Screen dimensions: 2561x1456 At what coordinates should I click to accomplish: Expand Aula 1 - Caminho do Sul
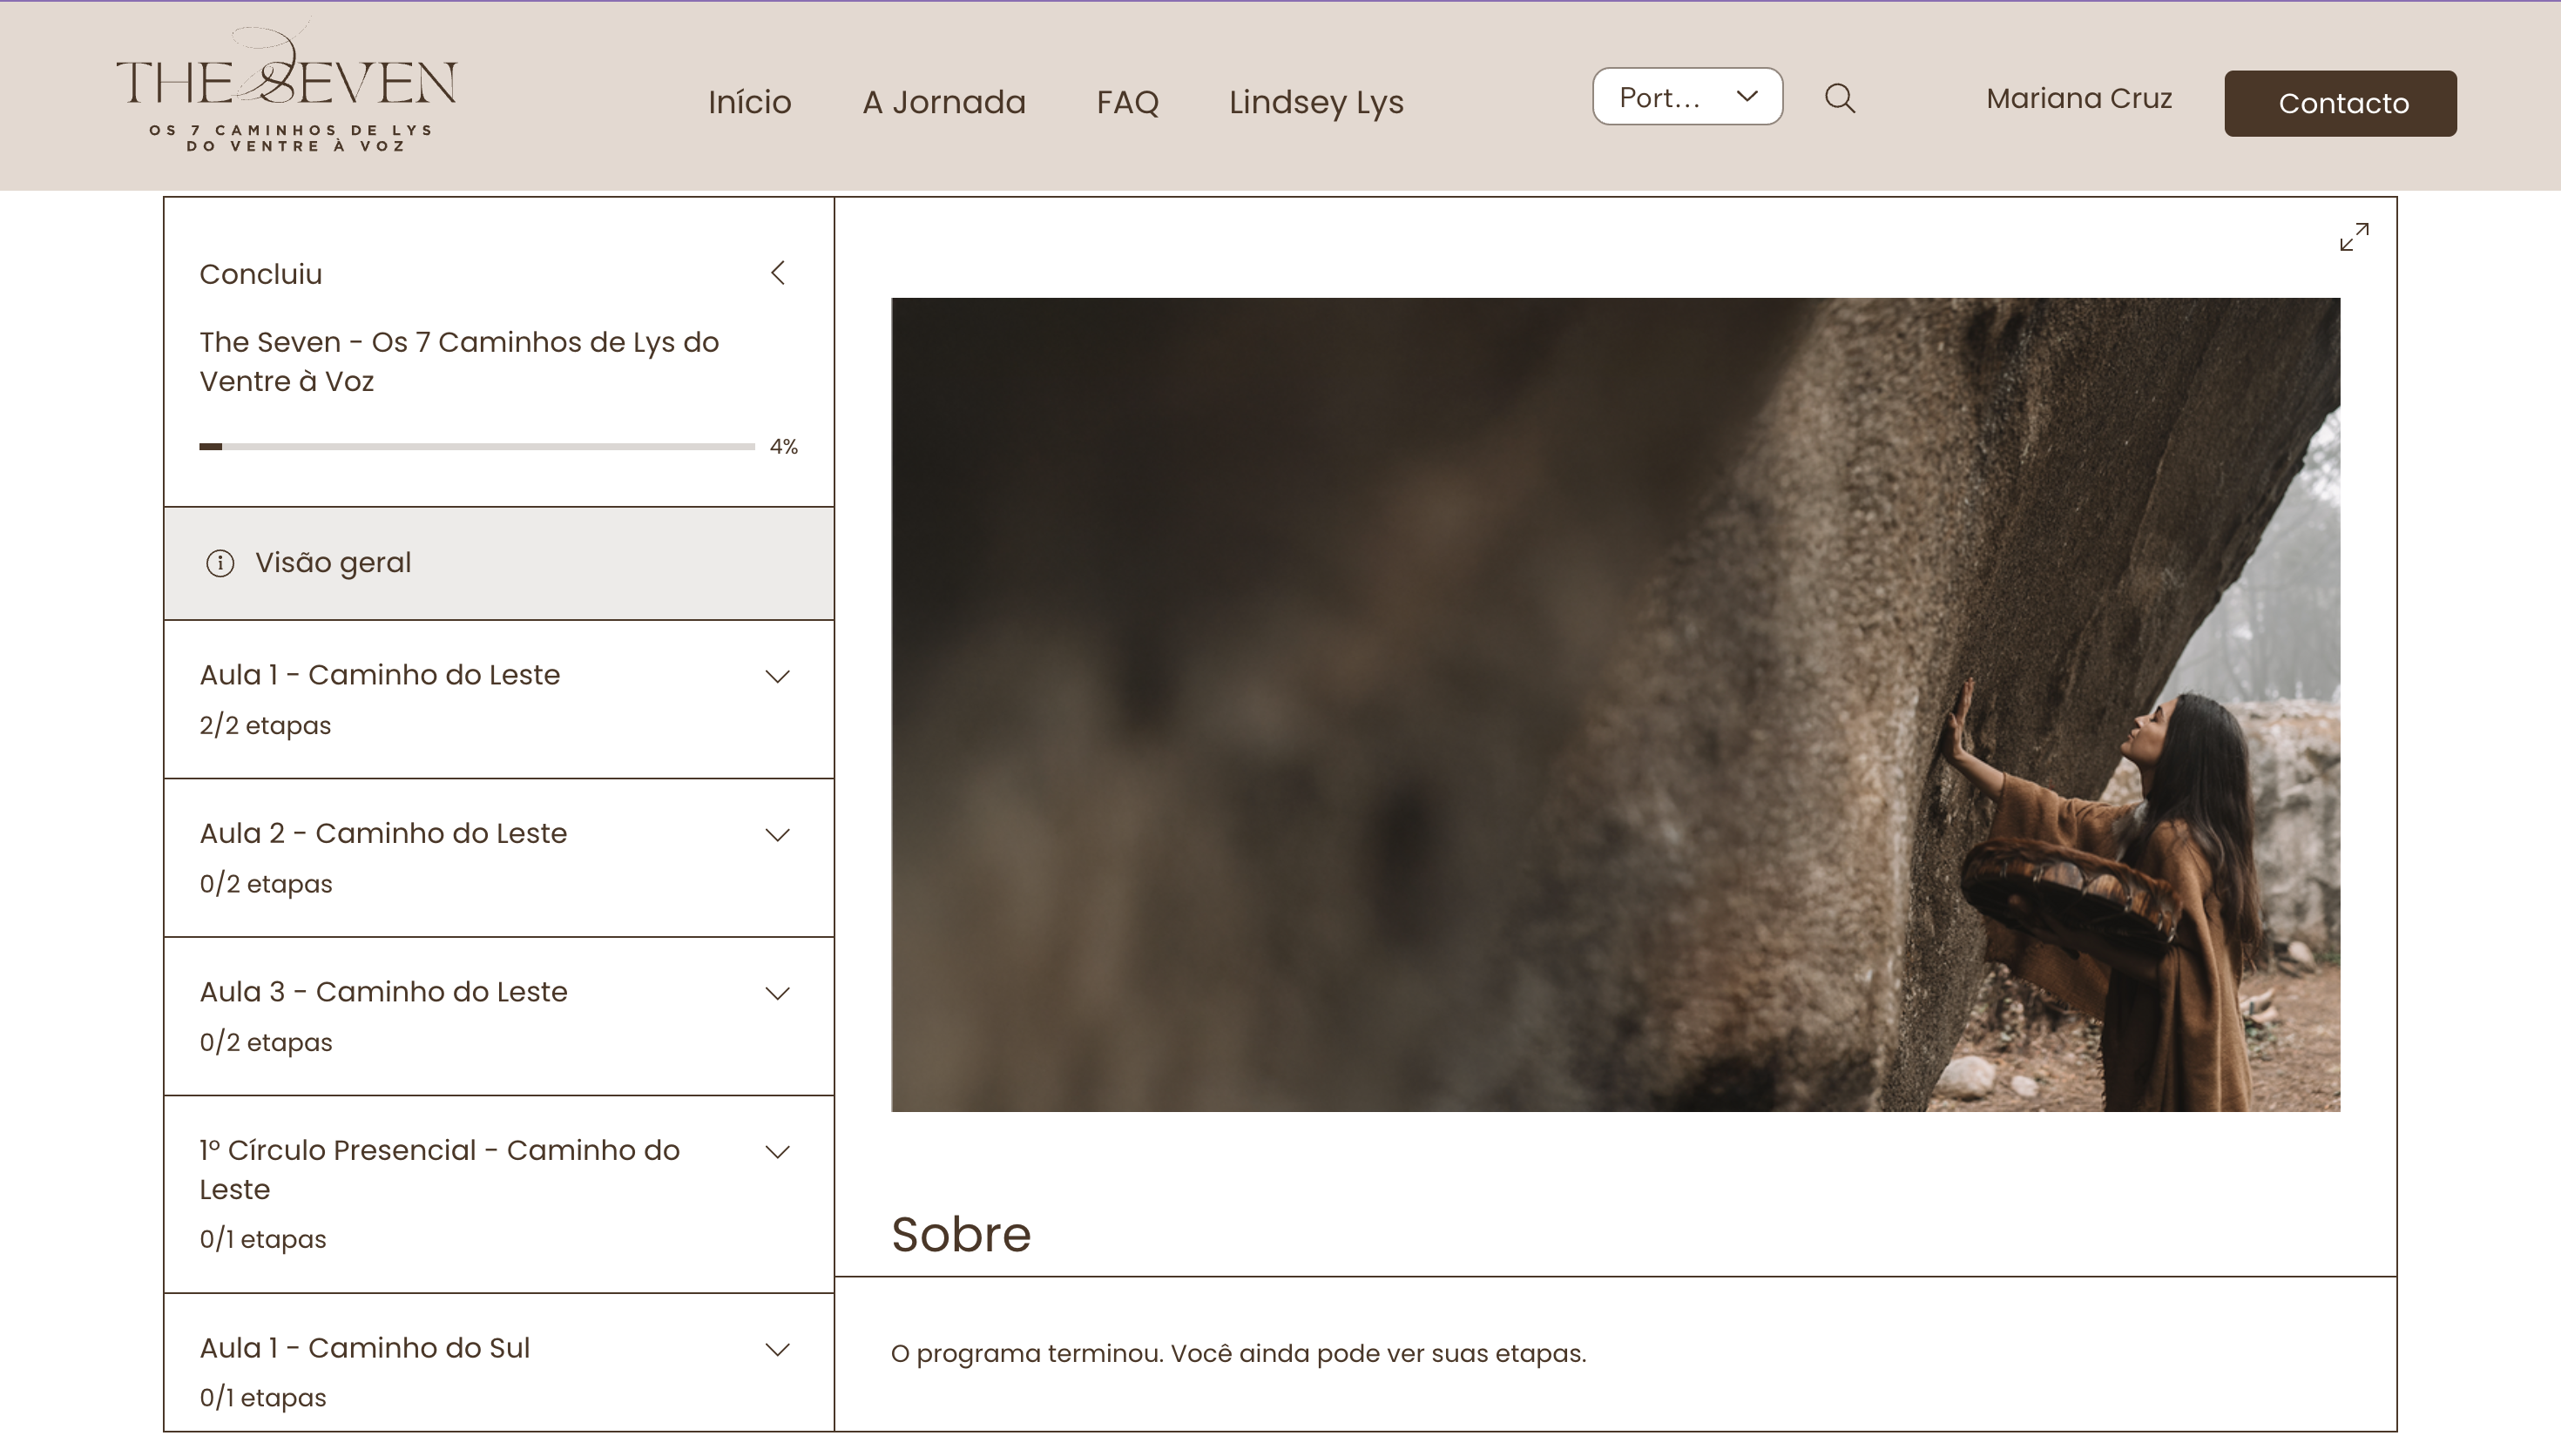pyautogui.click(x=778, y=1349)
